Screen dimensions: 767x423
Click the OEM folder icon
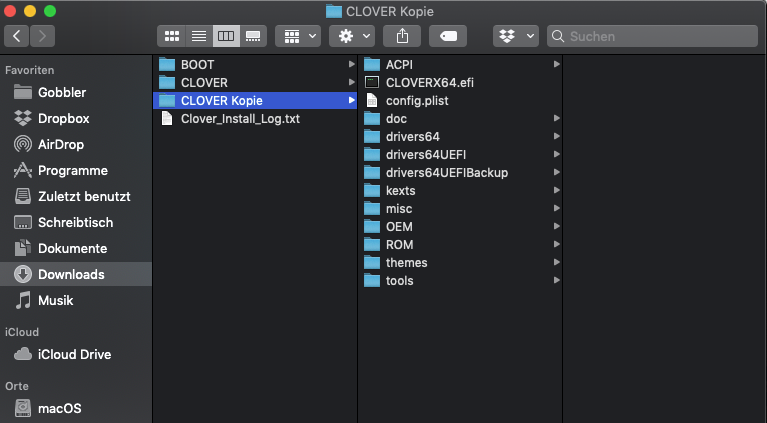372,226
